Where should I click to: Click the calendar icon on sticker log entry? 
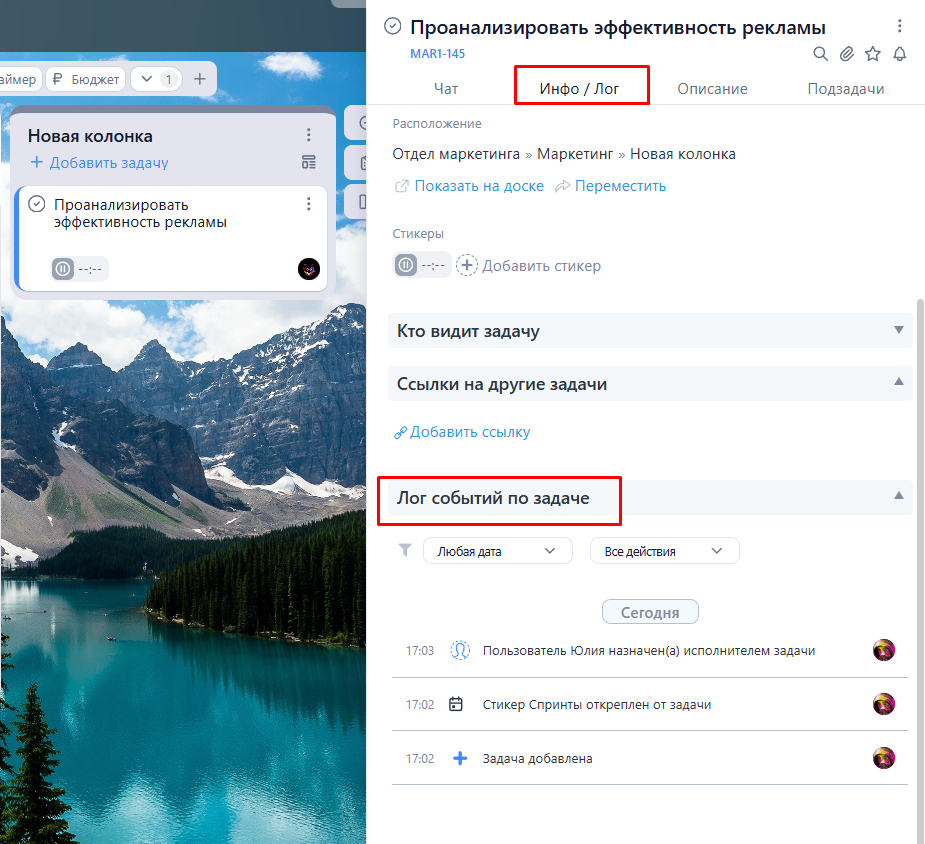pyautogui.click(x=456, y=704)
